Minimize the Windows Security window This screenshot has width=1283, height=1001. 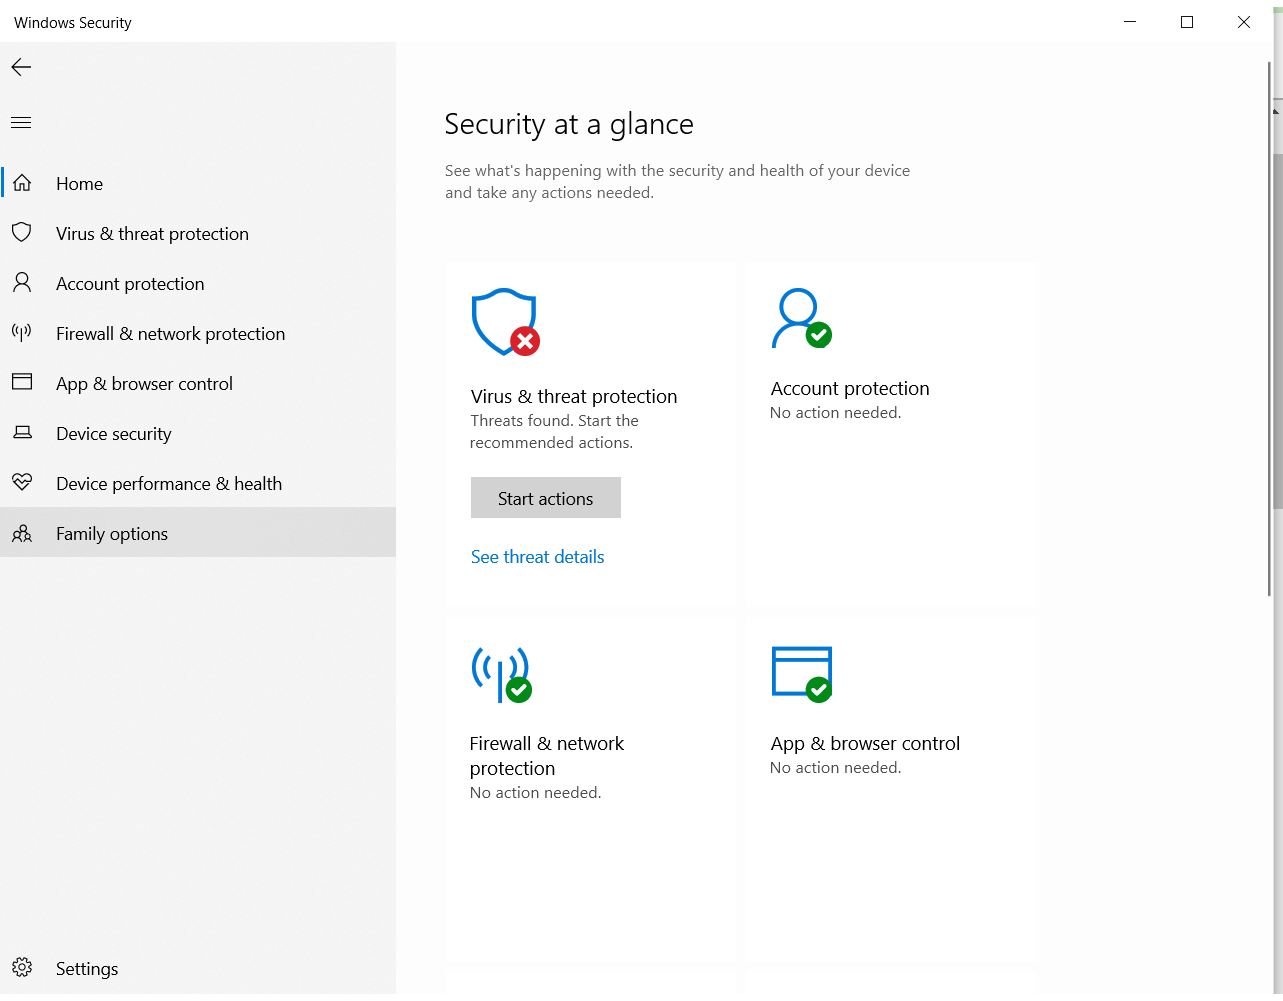tap(1130, 22)
